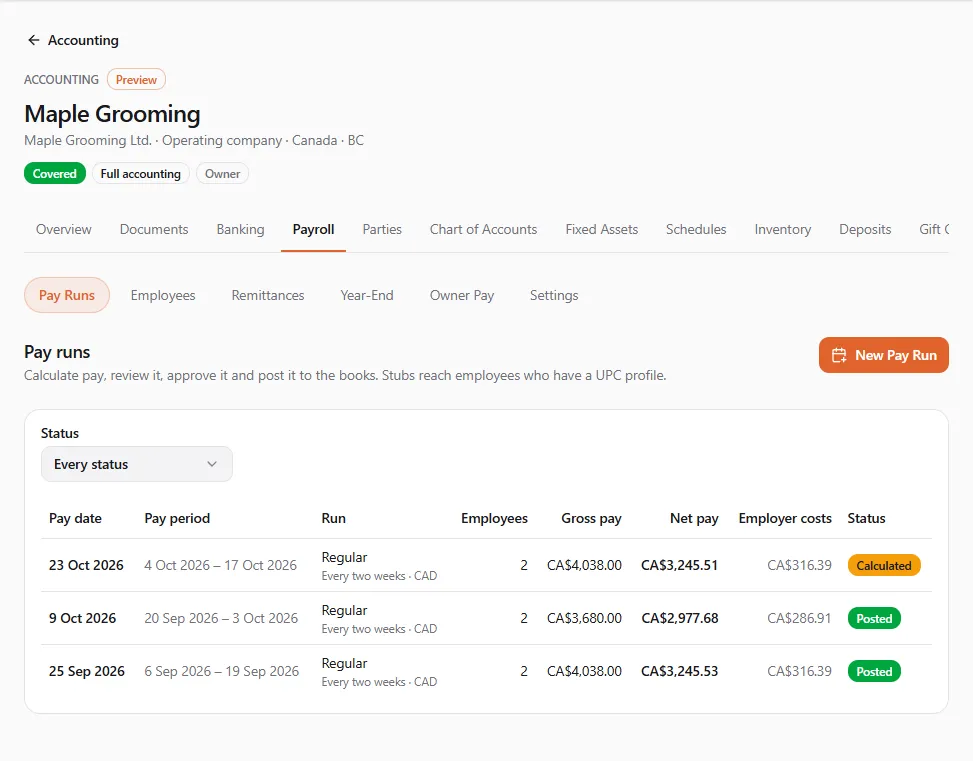Click Posted badge for 25 Sep 2026
This screenshot has height=761, width=973.
874,672
